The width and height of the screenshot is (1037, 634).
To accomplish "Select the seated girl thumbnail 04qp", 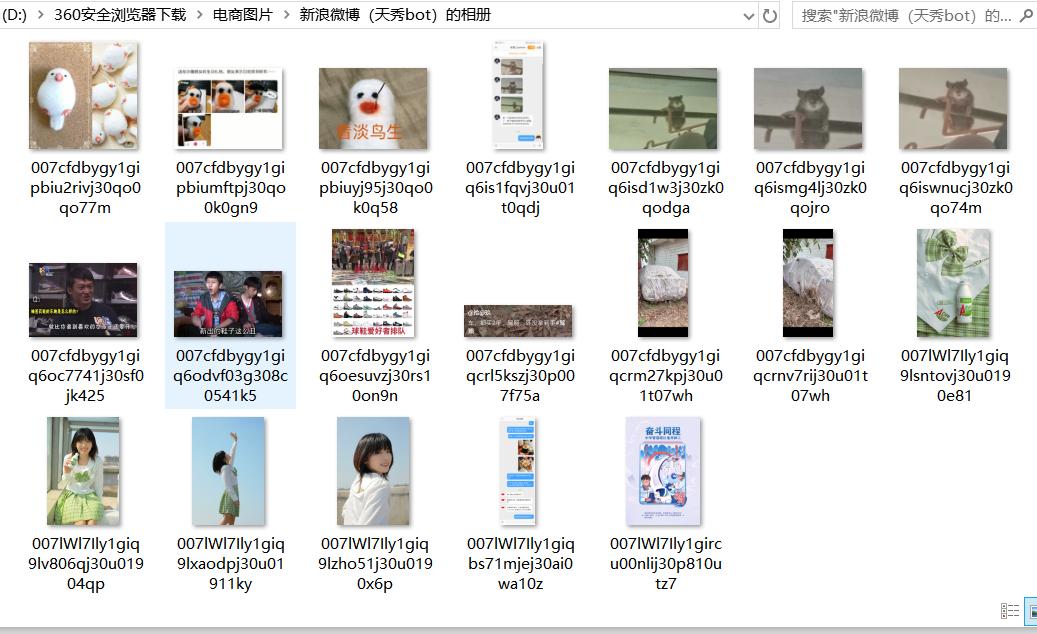I will click(83, 471).
